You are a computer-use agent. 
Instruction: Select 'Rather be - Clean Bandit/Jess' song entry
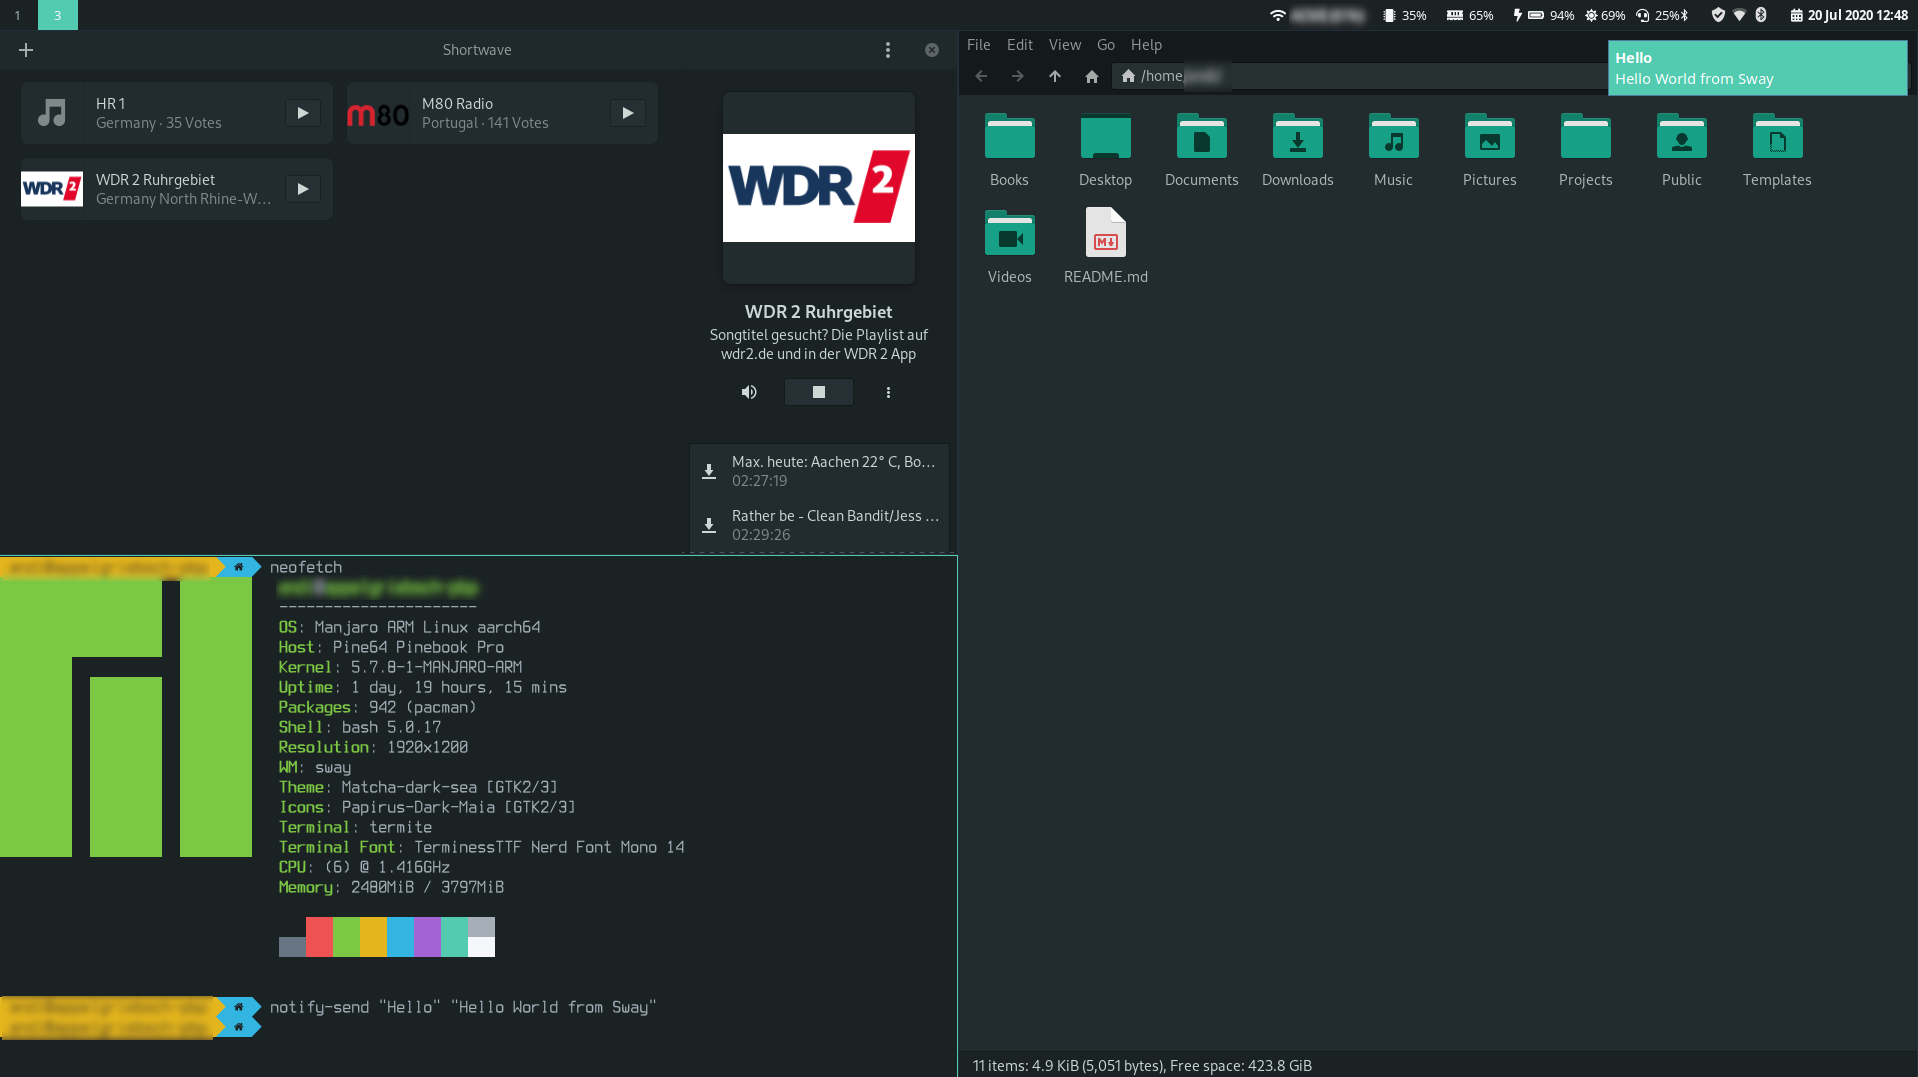point(819,525)
